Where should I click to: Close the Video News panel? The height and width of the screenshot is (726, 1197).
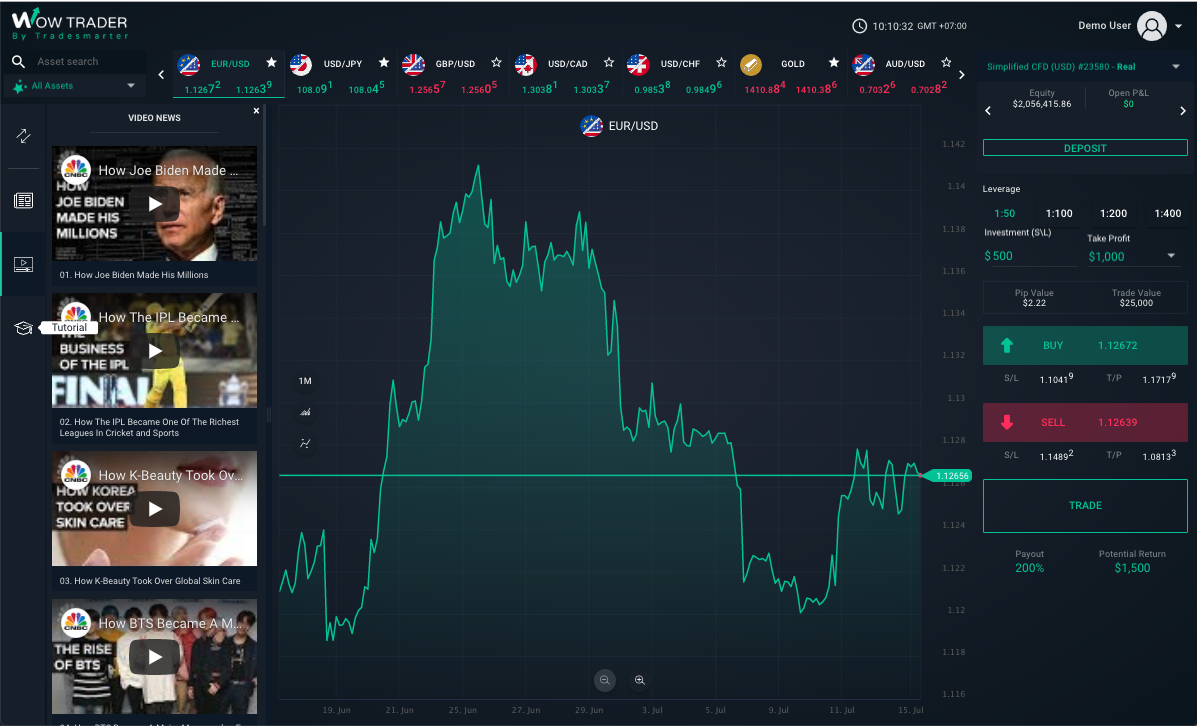[256, 111]
